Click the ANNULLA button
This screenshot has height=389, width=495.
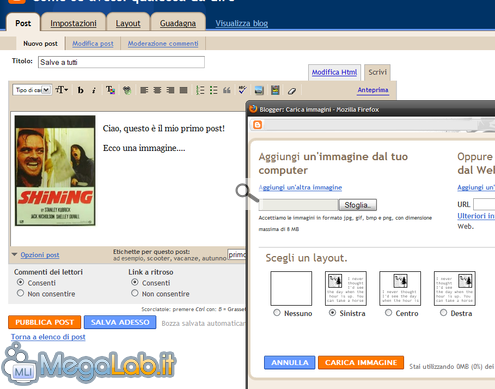[x=290, y=362]
